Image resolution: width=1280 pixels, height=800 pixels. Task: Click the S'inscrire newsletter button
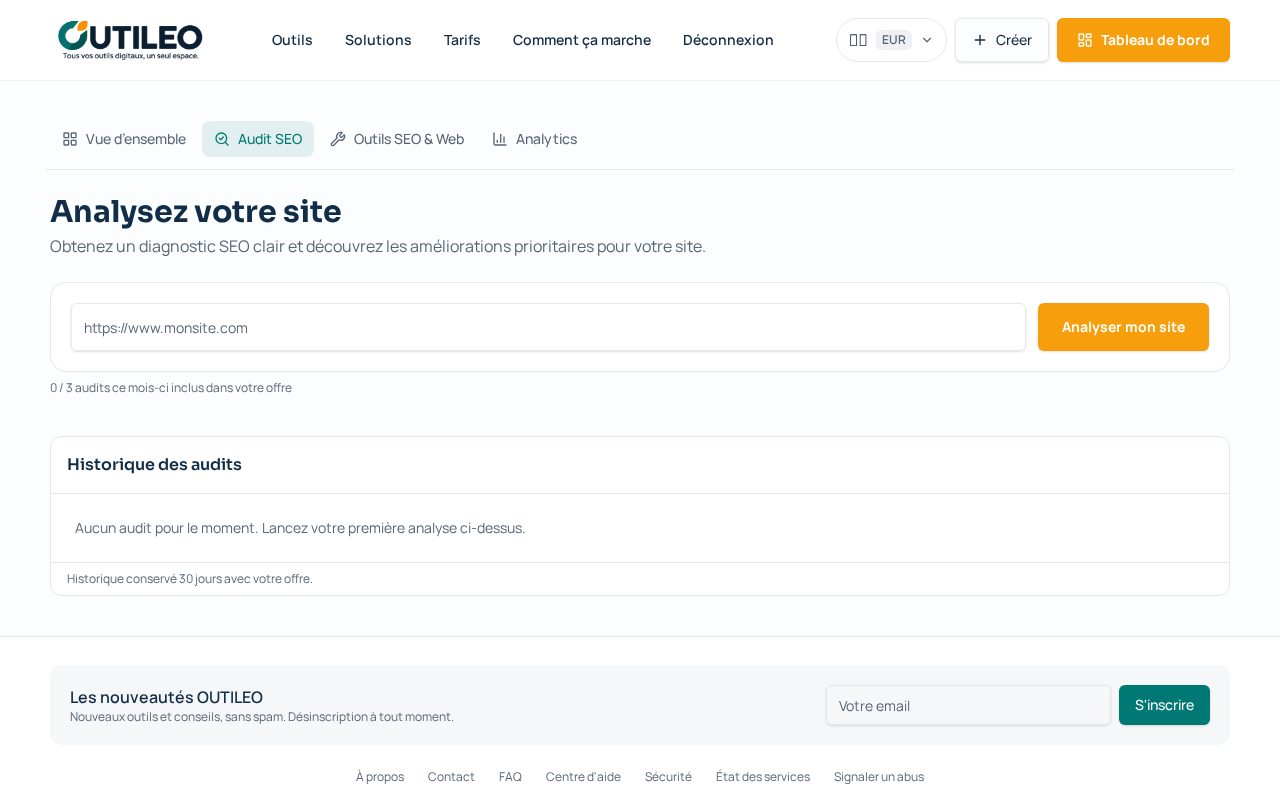pos(1164,705)
